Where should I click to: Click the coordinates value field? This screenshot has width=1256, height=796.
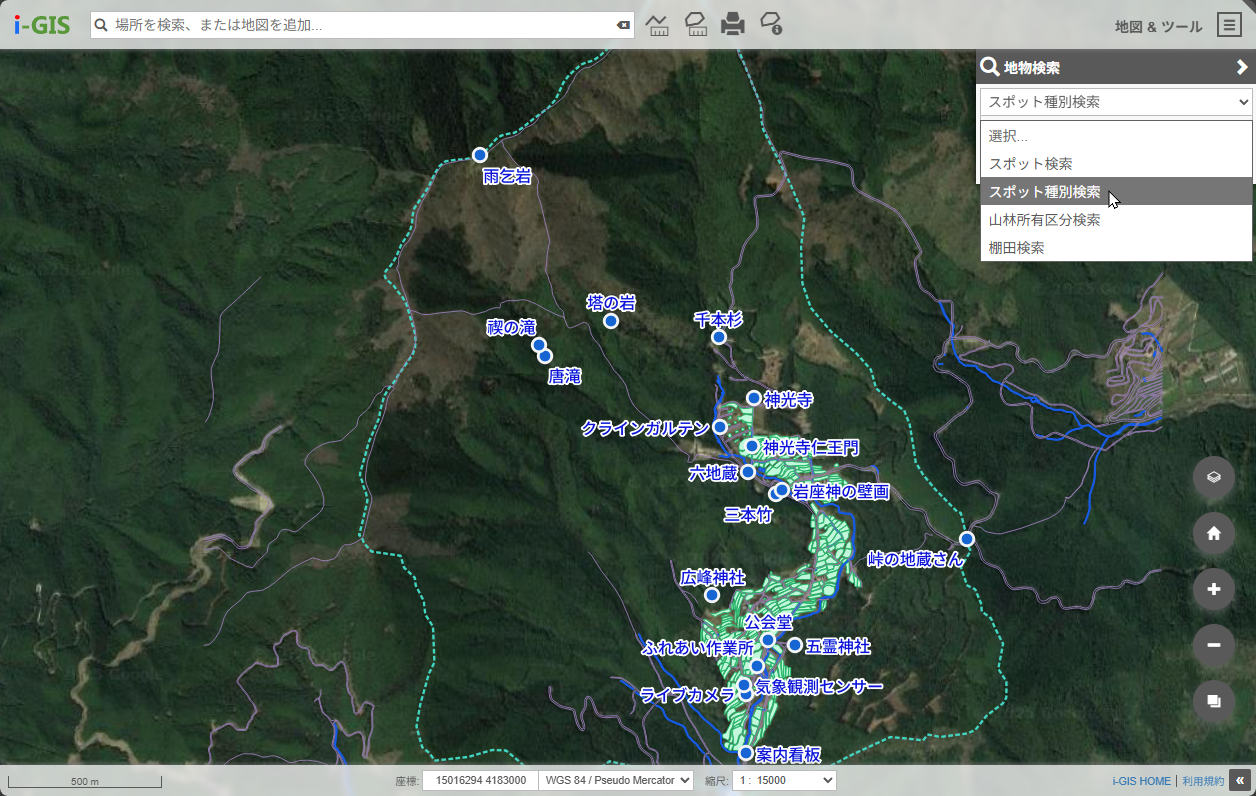[x=480, y=780]
